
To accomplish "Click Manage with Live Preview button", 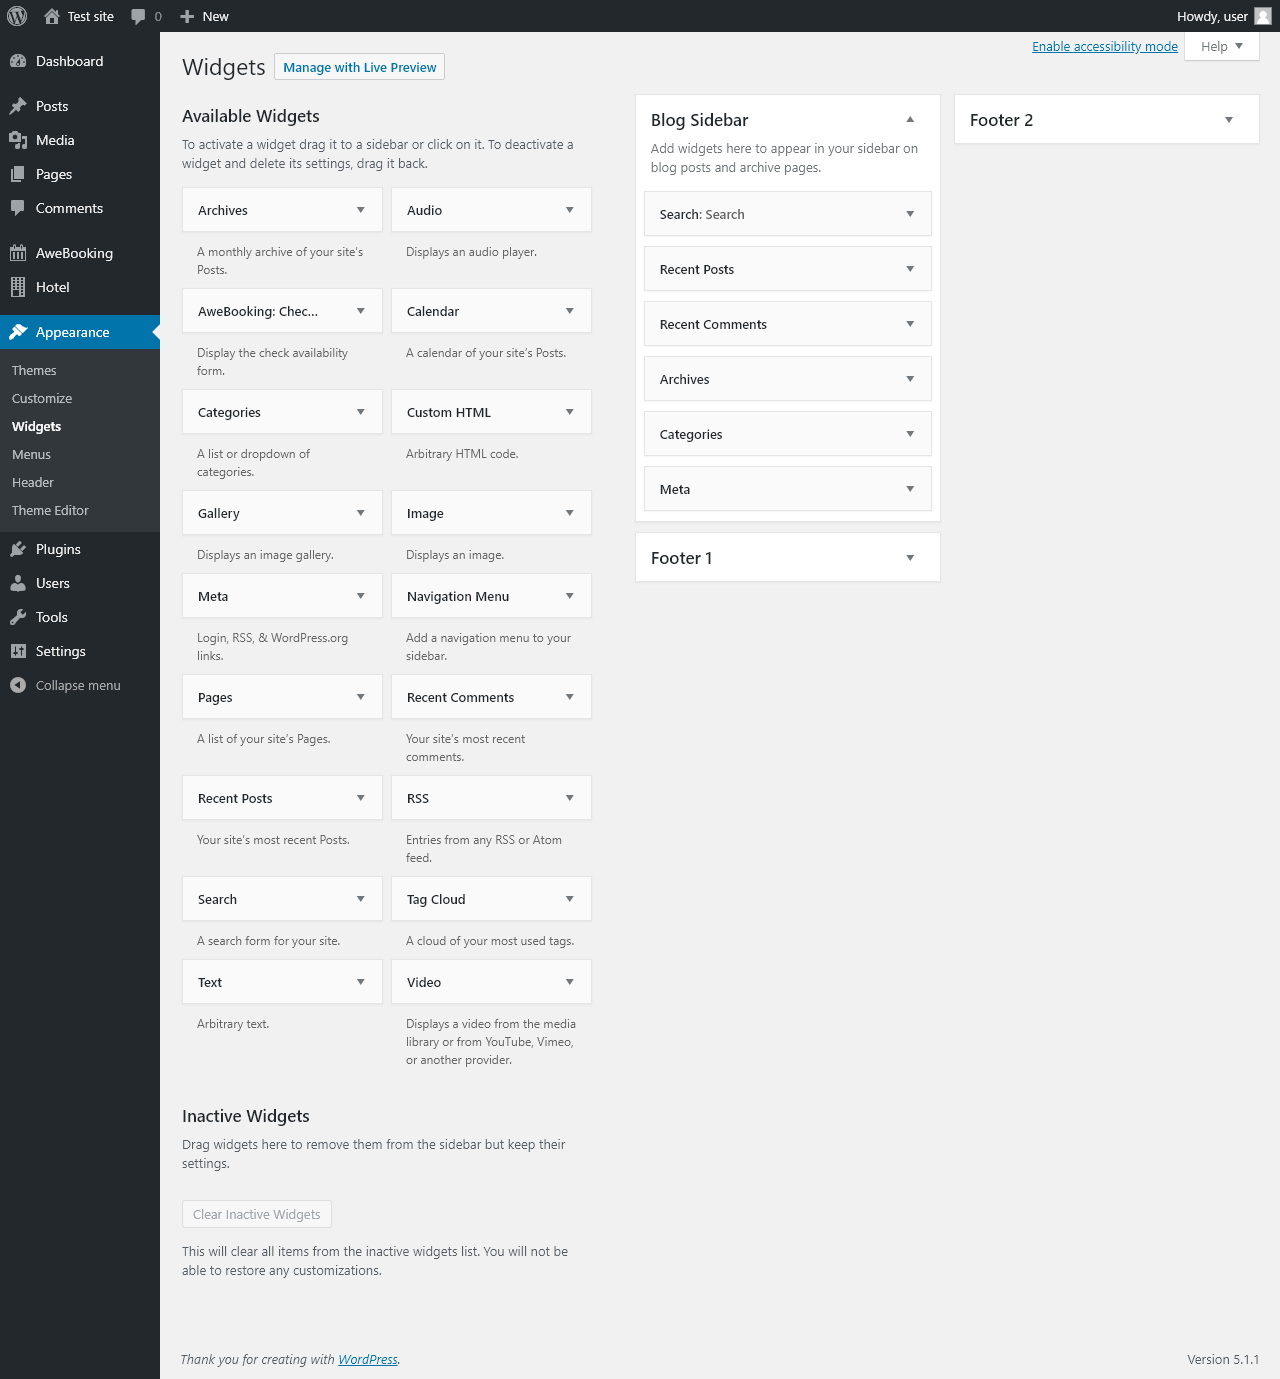I will coord(359,67).
